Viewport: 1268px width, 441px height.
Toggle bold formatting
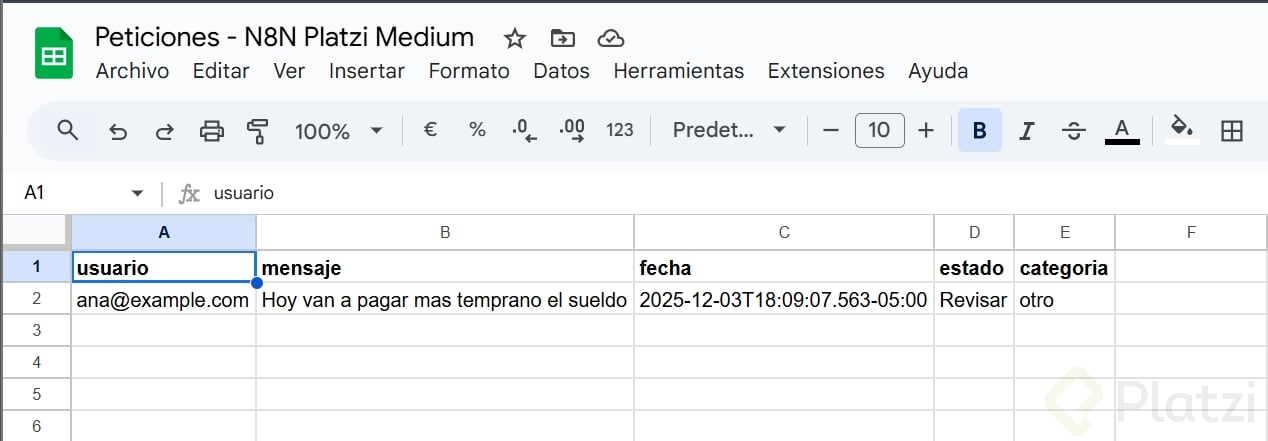980,130
